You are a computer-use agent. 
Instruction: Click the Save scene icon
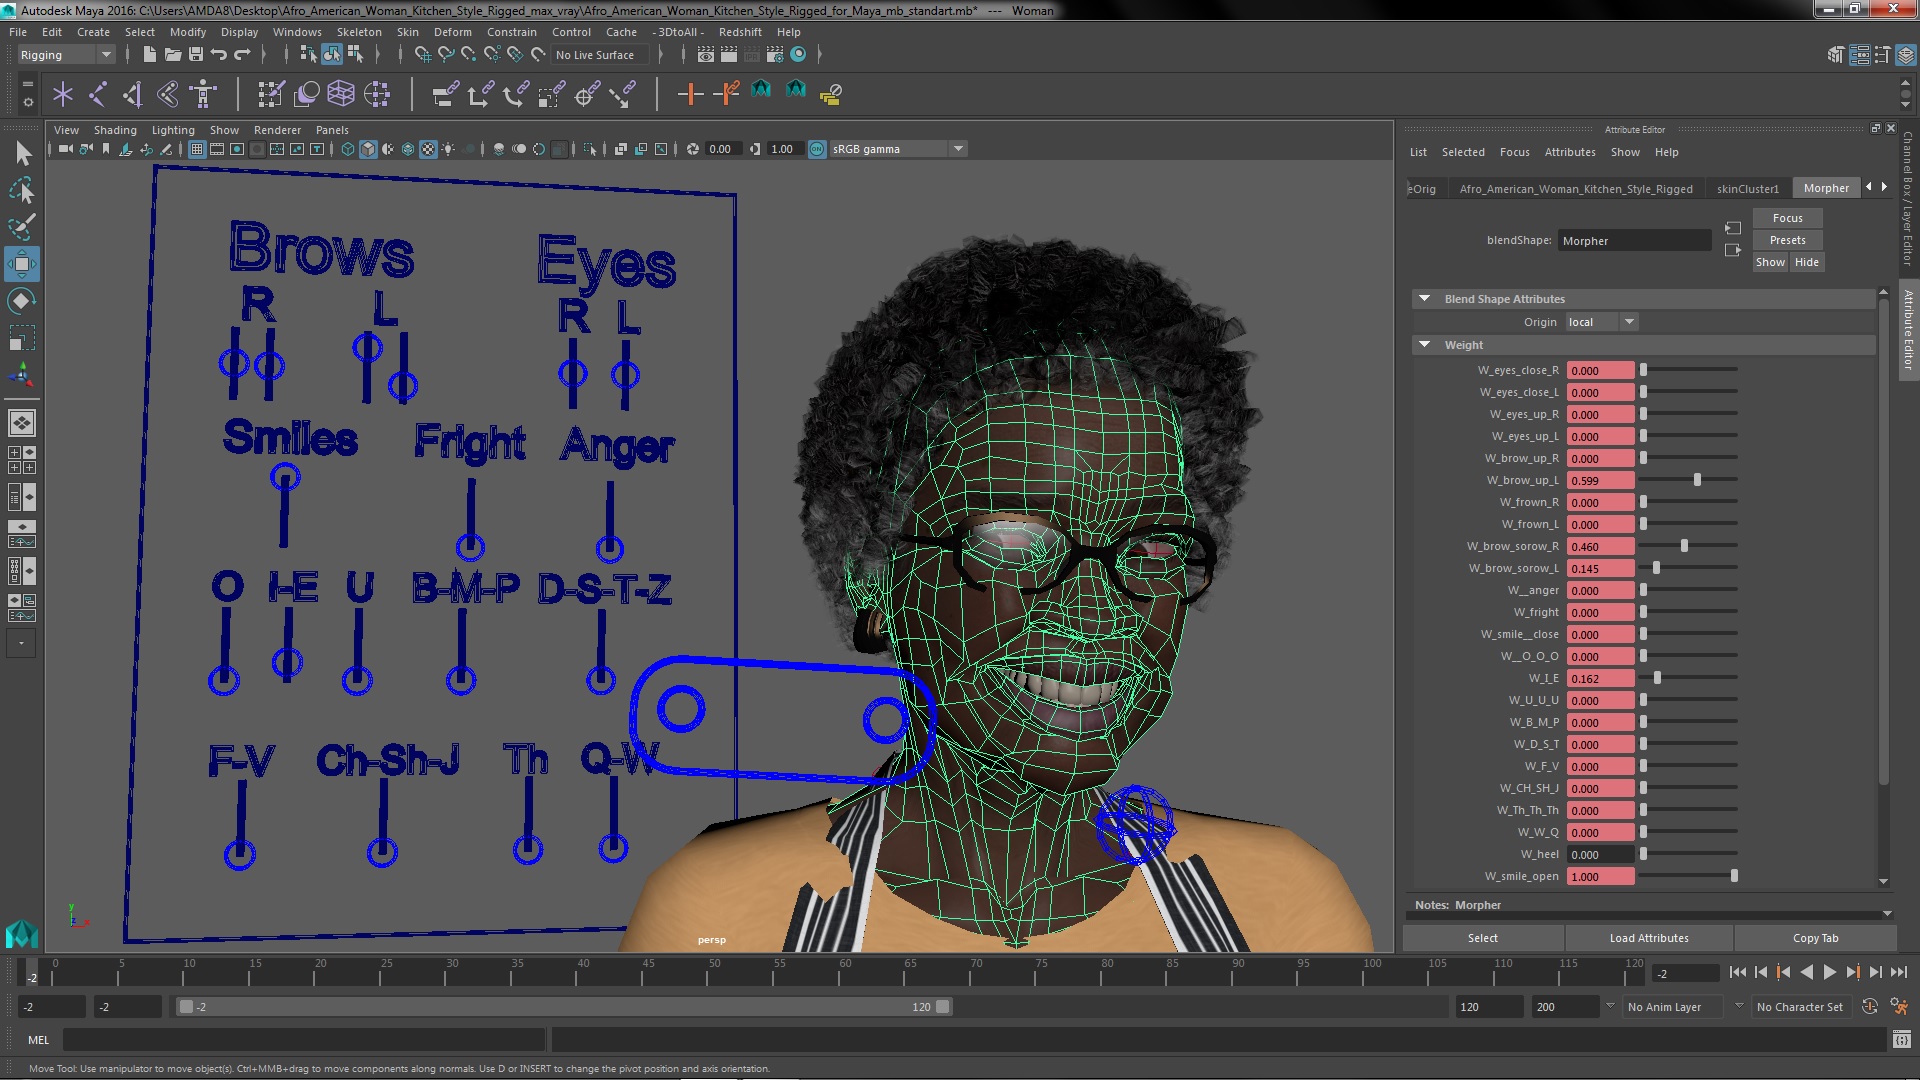[x=196, y=55]
